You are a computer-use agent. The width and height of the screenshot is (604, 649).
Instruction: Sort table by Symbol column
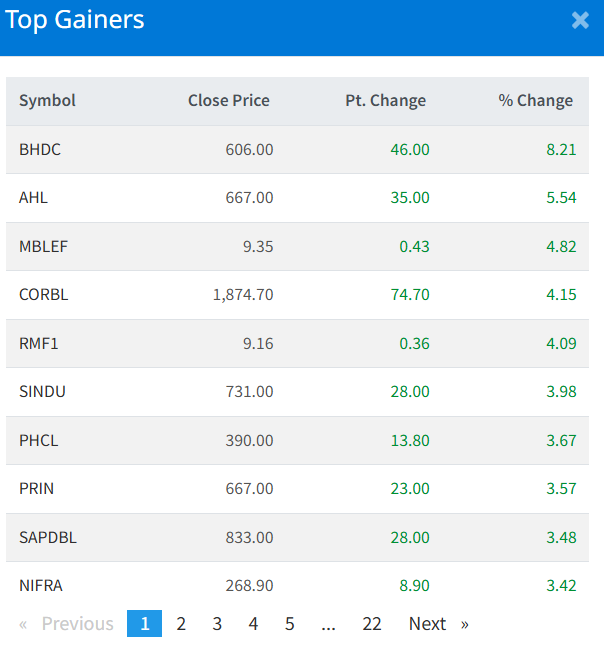pyautogui.click(x=47, y=100)
